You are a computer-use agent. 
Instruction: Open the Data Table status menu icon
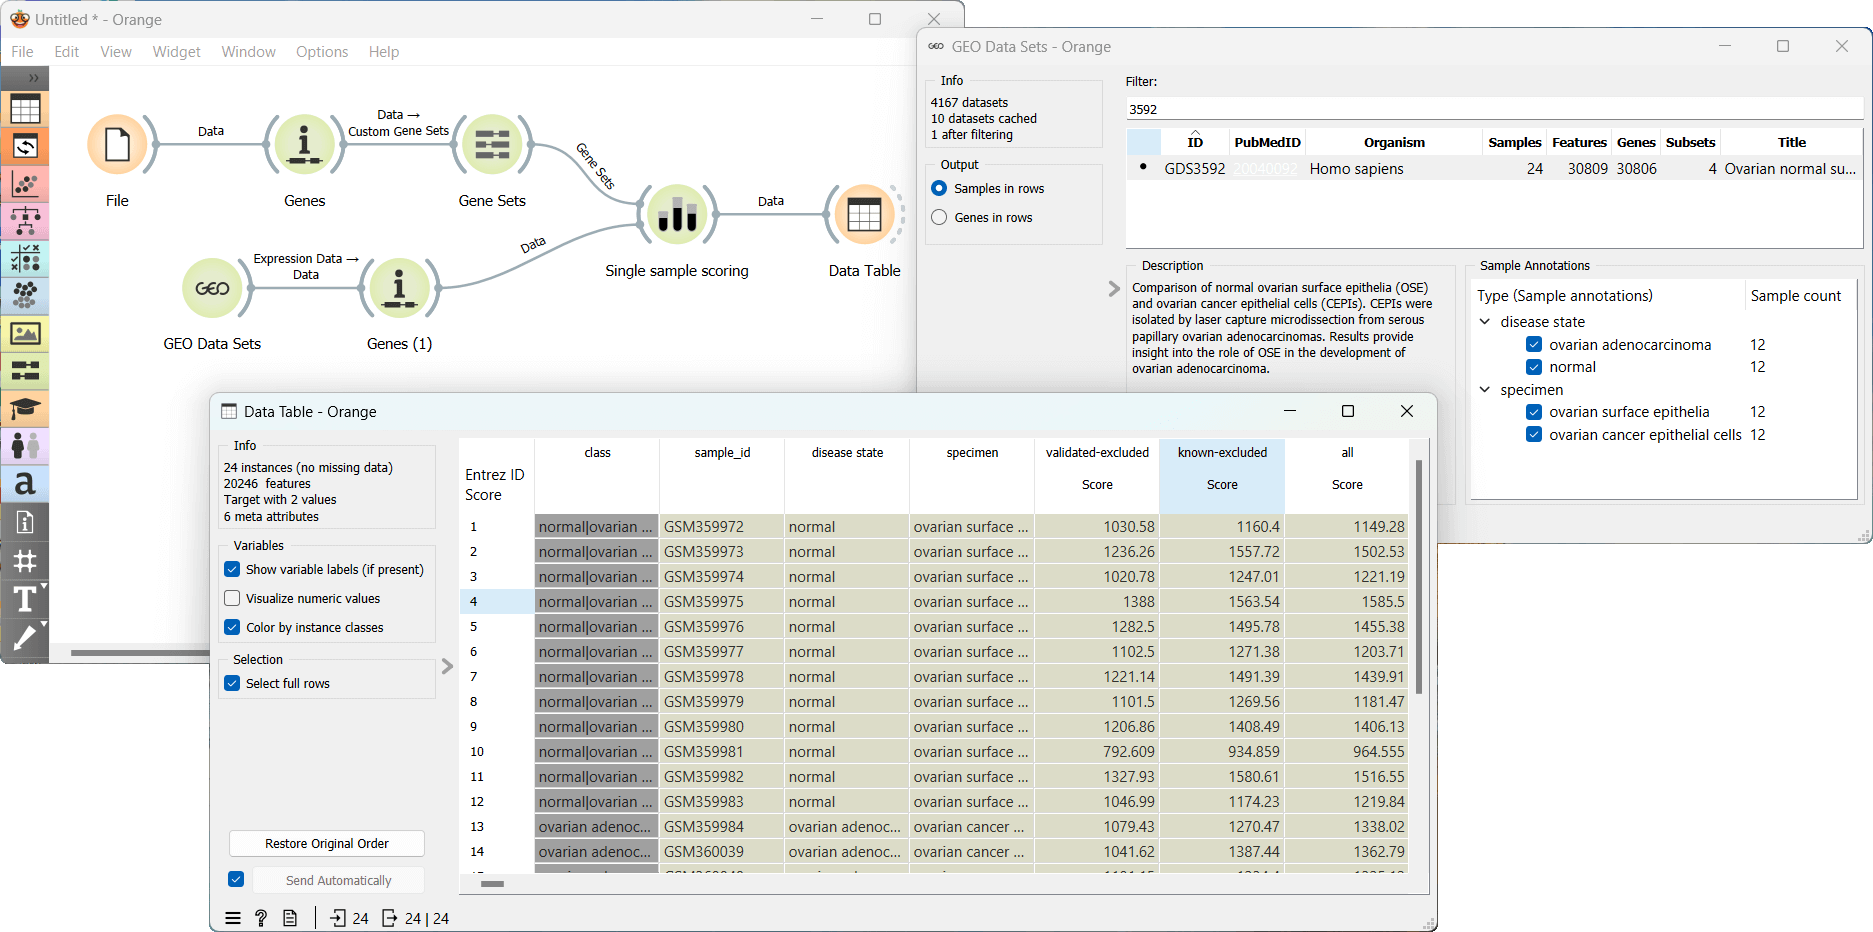coord(233,918)
